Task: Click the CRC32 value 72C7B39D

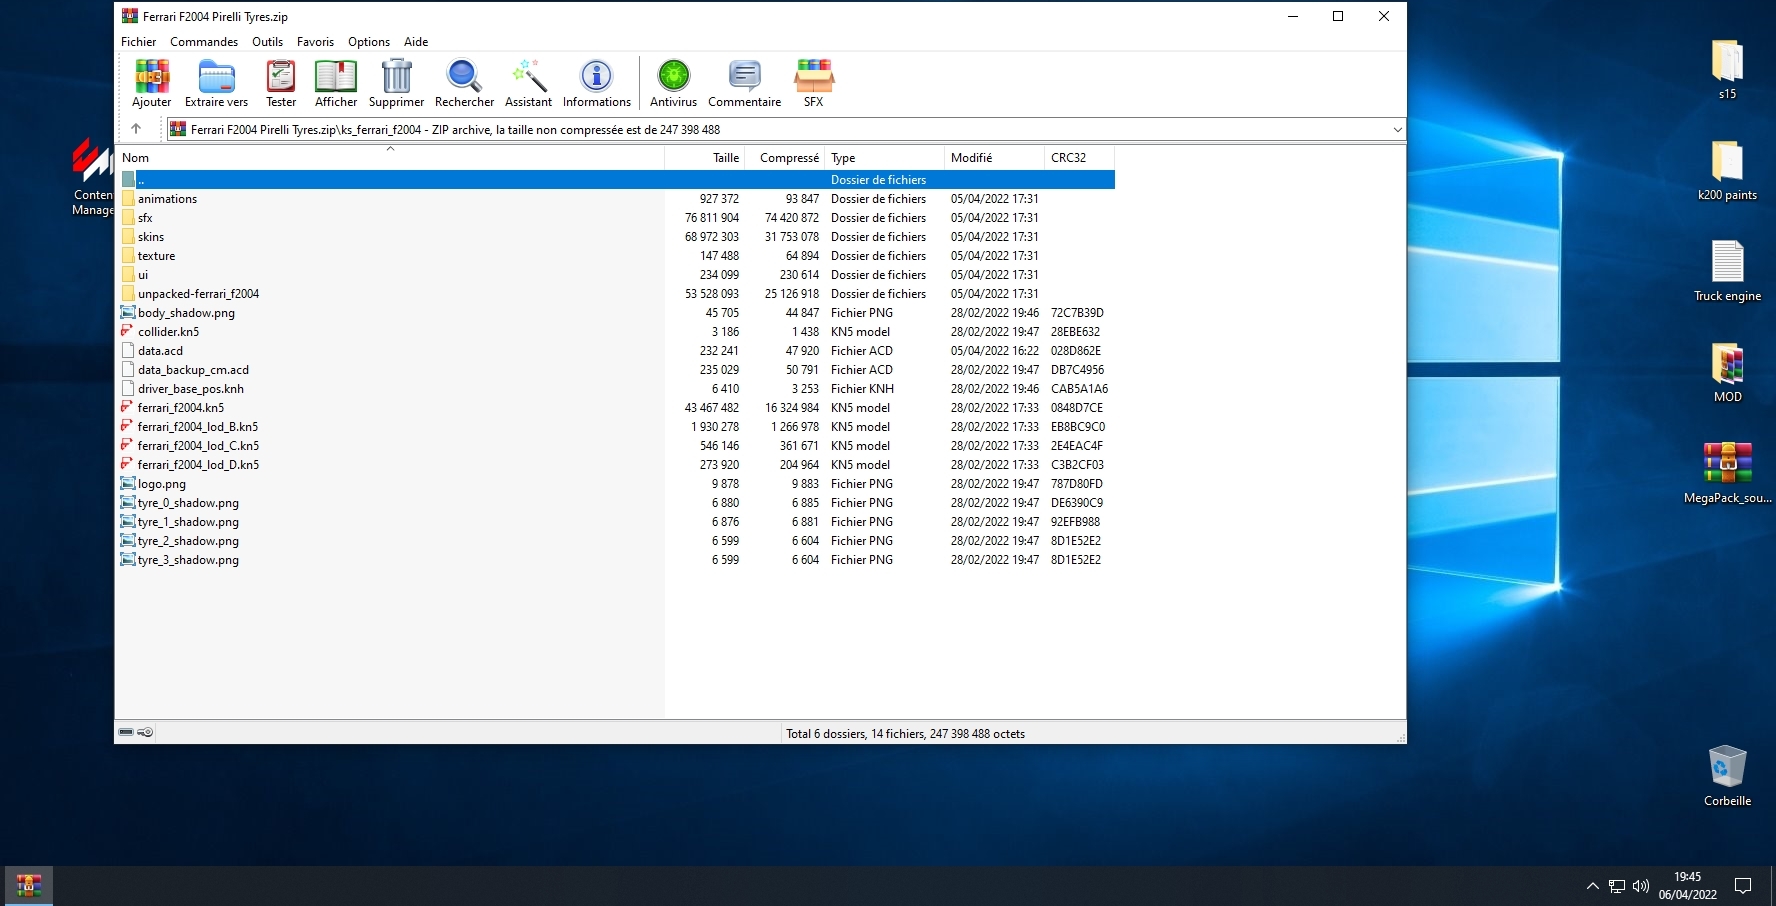Action: pos(1077,313)
